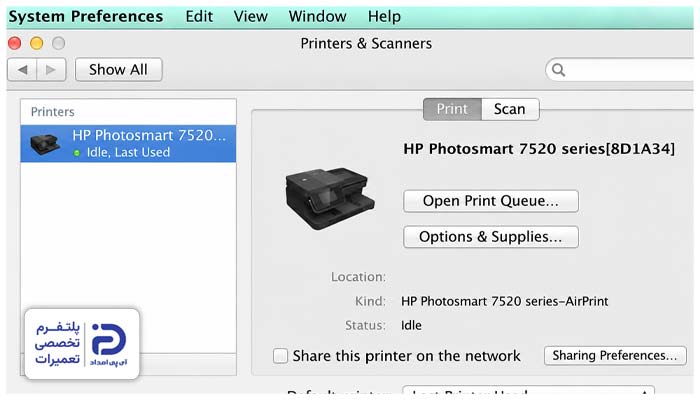Enable Share this printer on the network

coord(280,356)
